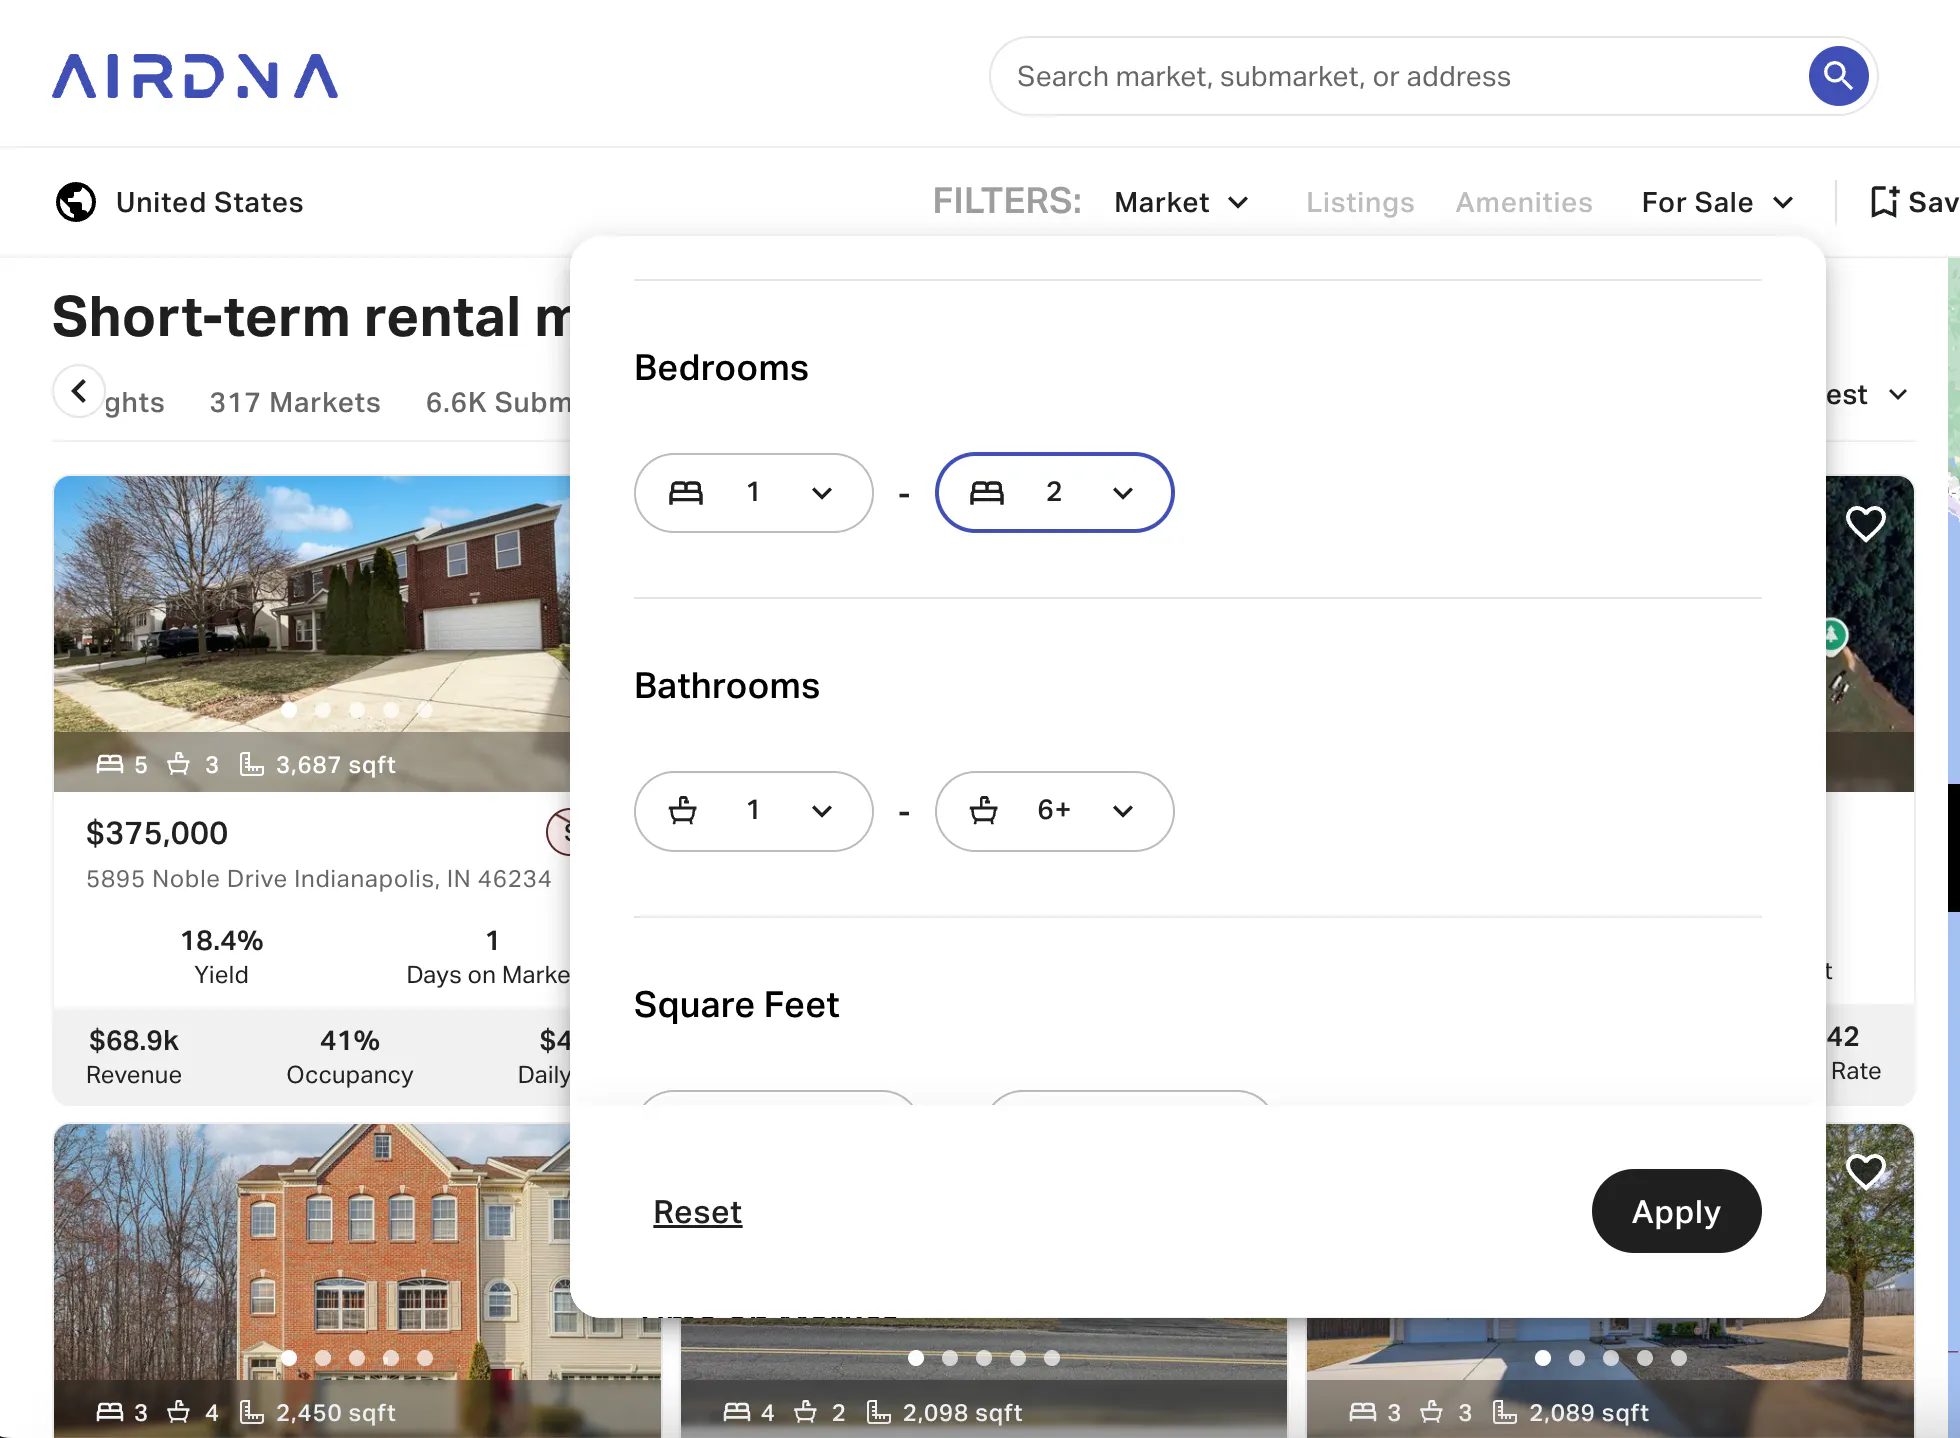This screenshot has width=1960, height=1438.
Task: Go to the second dot of the 2,098 sqft listing carousel
Action: 950,1358
